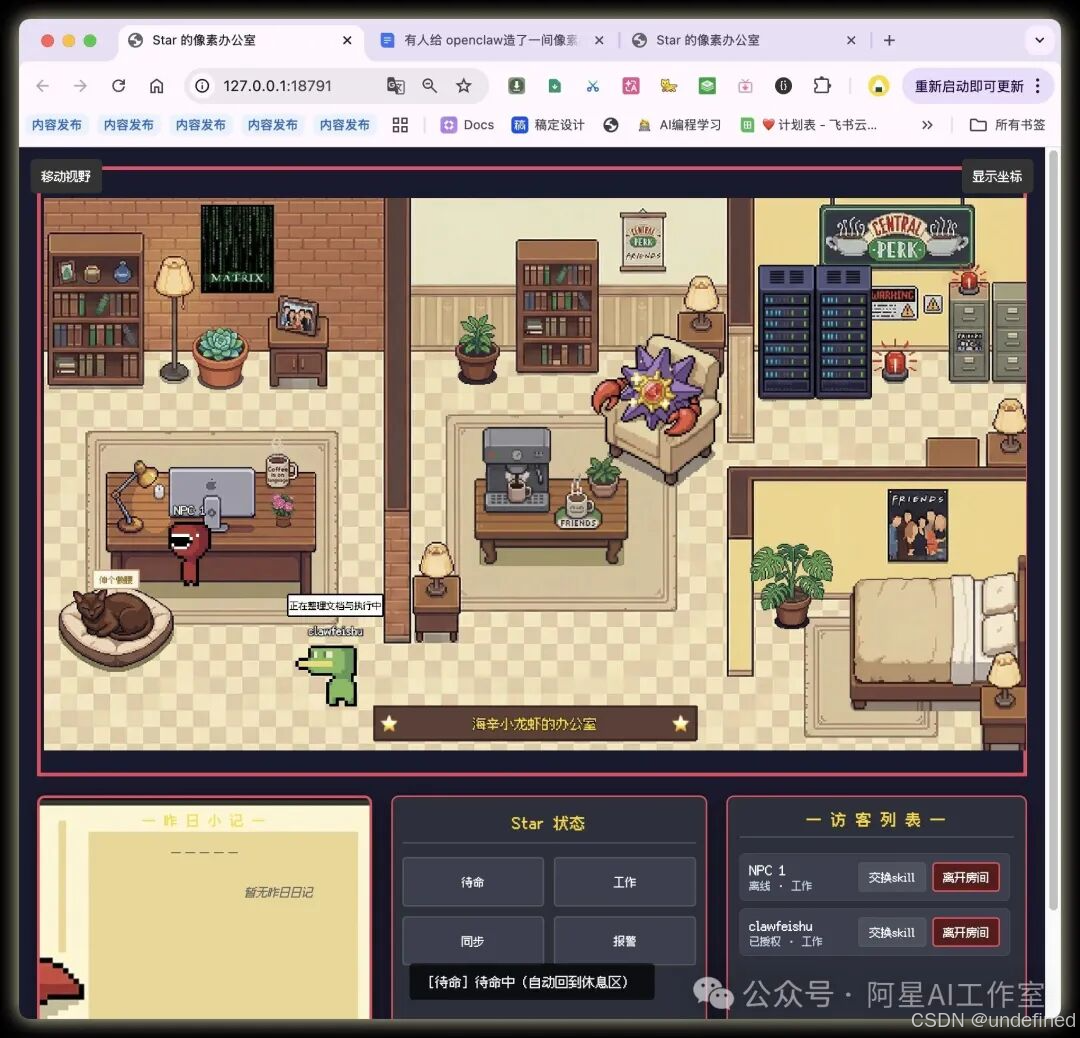Click the yellow puzzle-piece extension icon

[669, 86]
